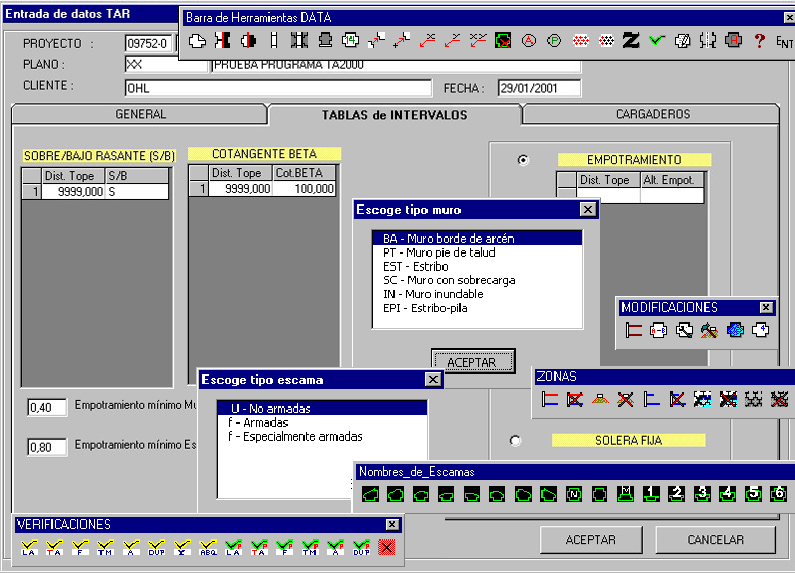Click the ENT icon in DATA toolbar
This screenshot has height=573, width=795.
pyautogui.click(x=784, y=42)
